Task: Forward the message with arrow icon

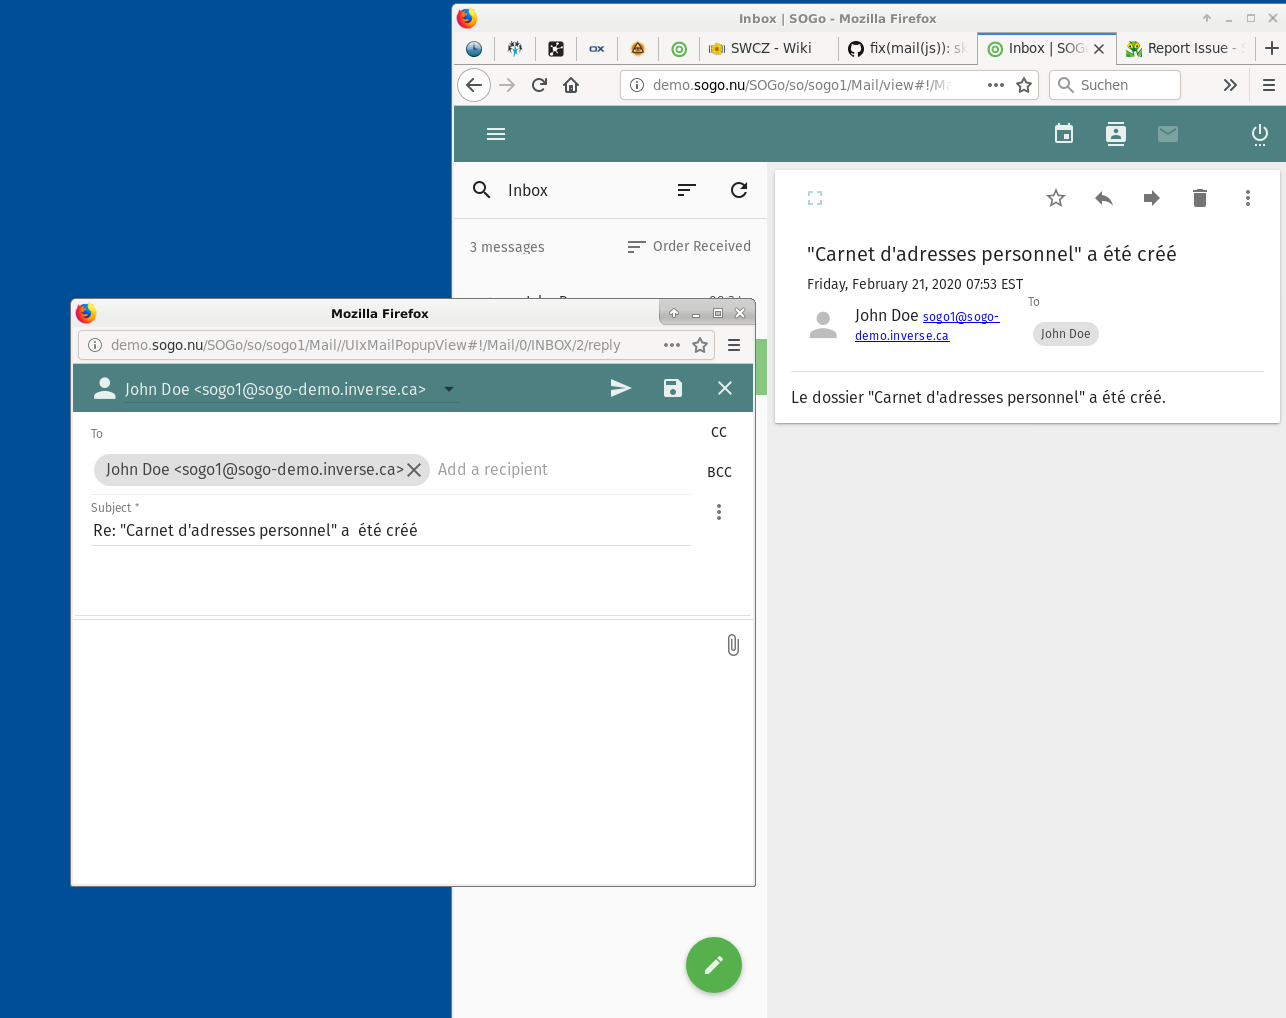Action: coord(1152,198)
